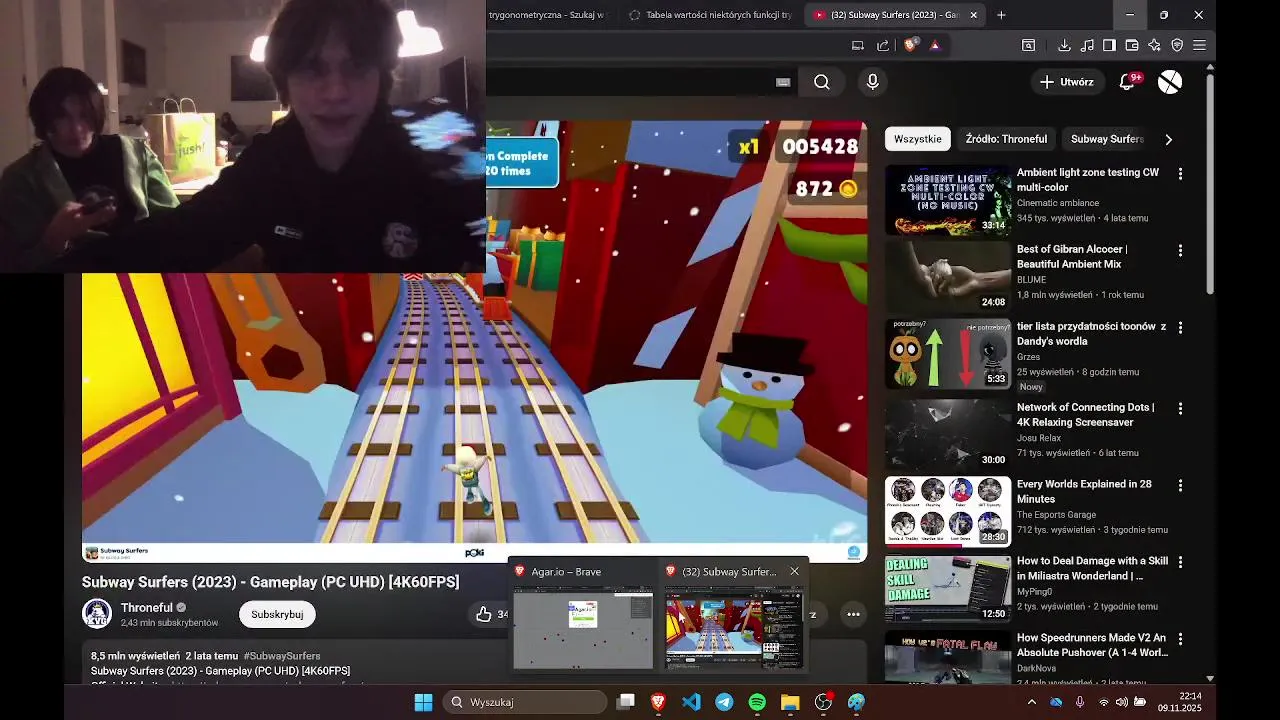Open the YouTube account avatar menu
1280x720 pixels.
point(1170,82)
